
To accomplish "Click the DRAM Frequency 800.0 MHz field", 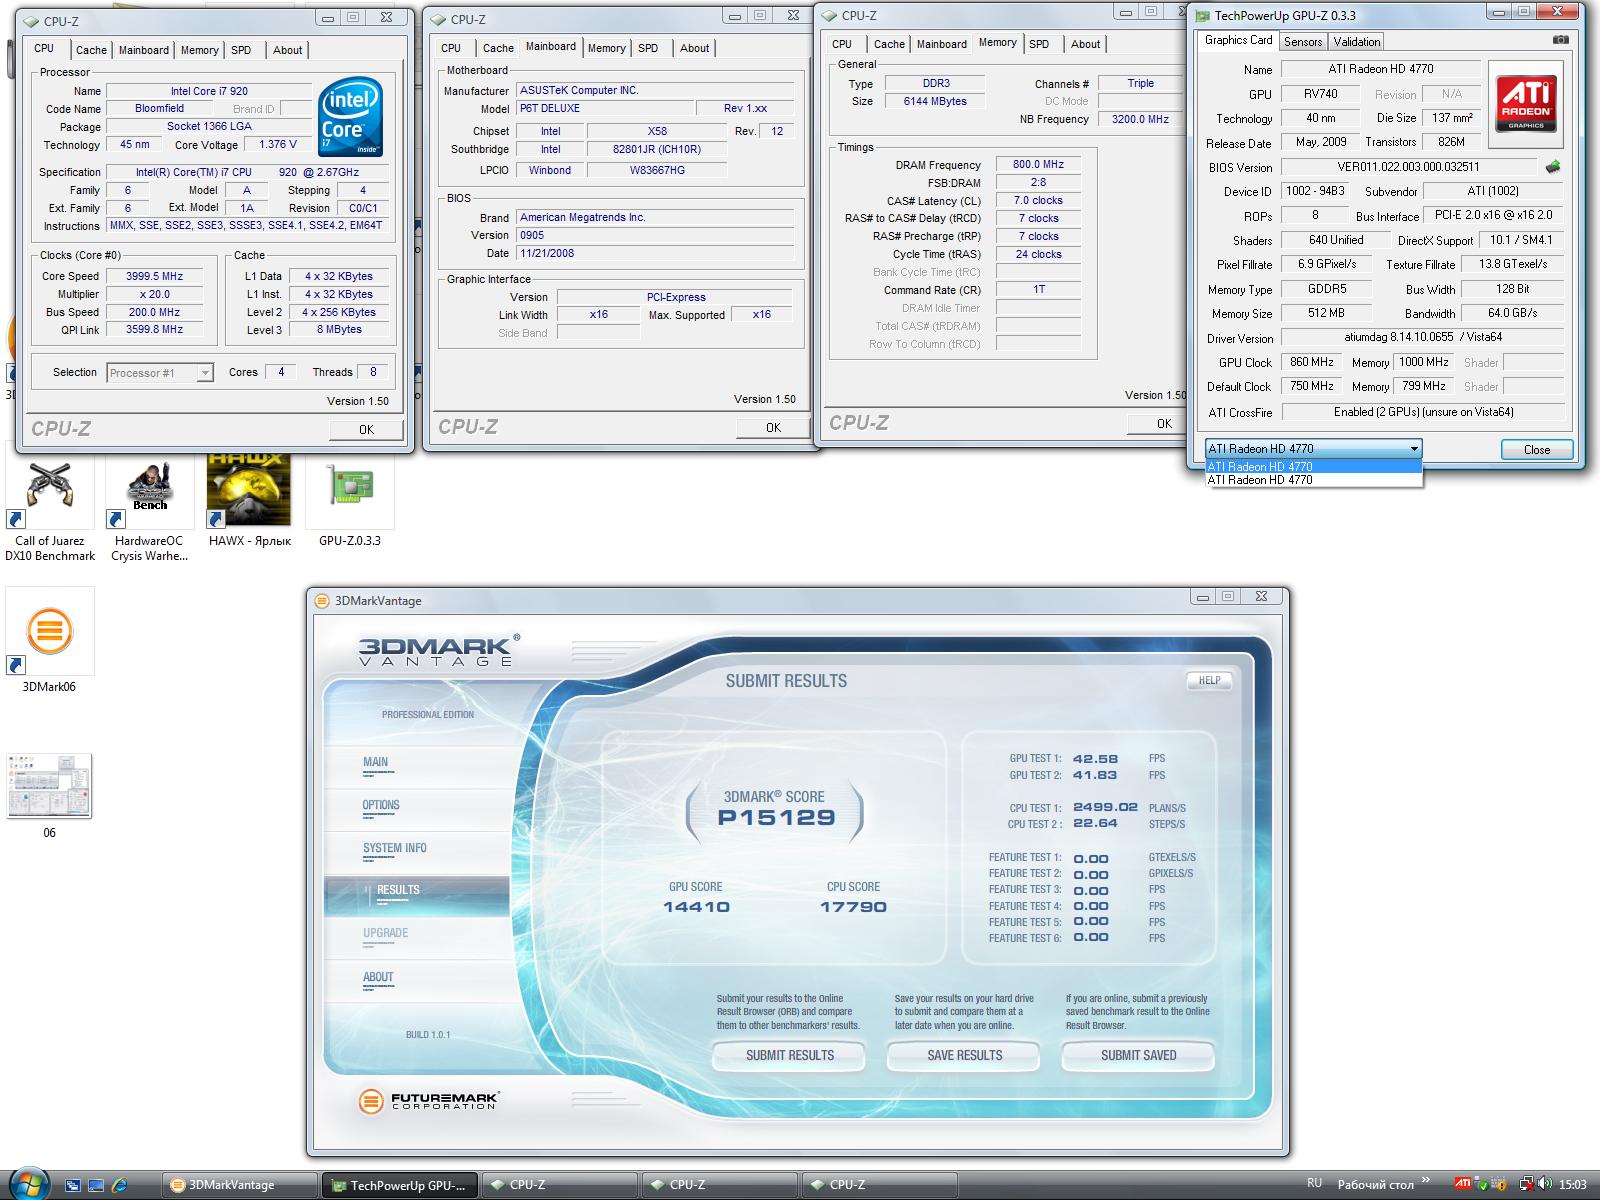I will (x=1038, y=164).
